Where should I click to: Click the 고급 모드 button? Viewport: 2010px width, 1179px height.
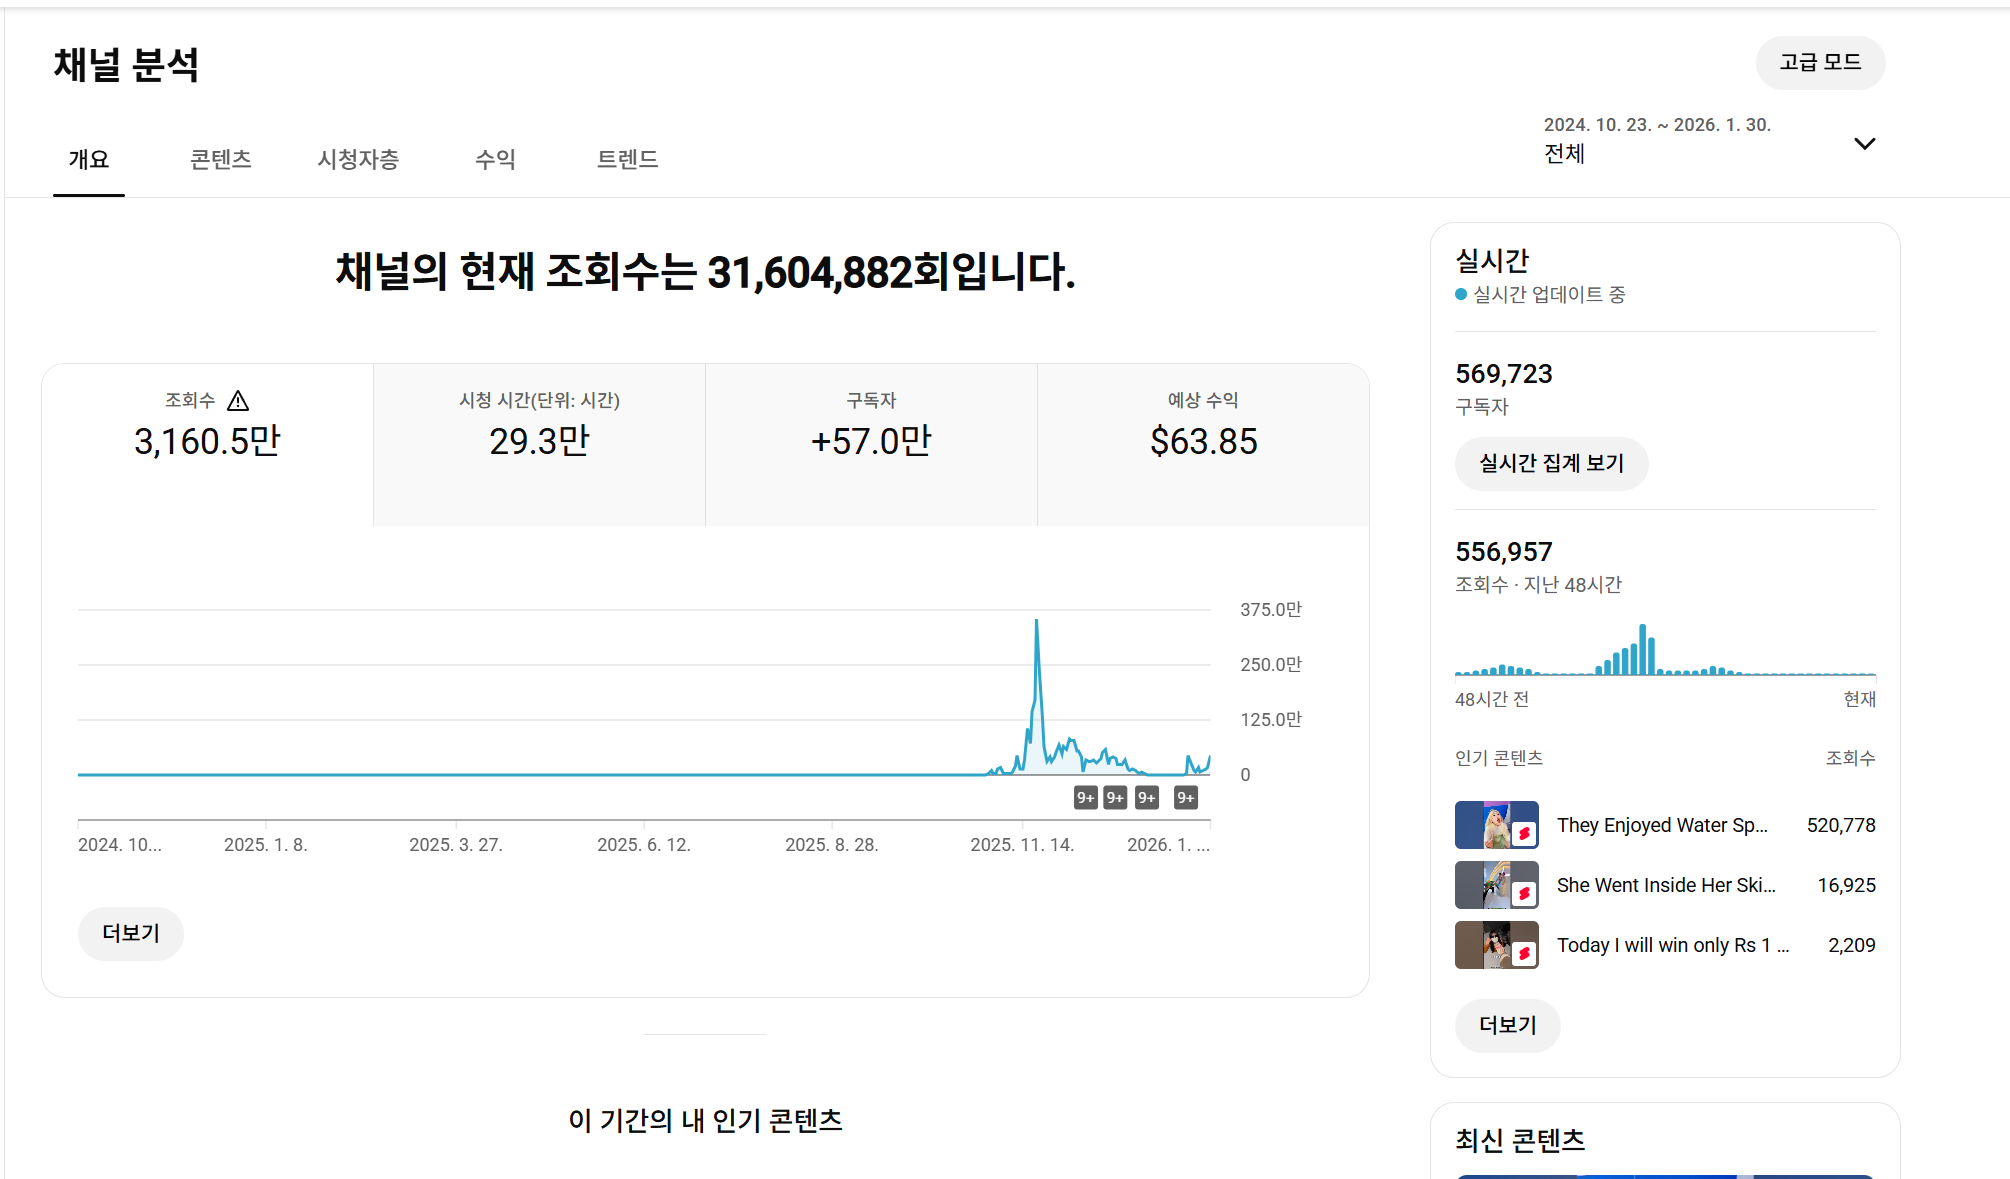pyautogui.click(x=1820, y=63)
